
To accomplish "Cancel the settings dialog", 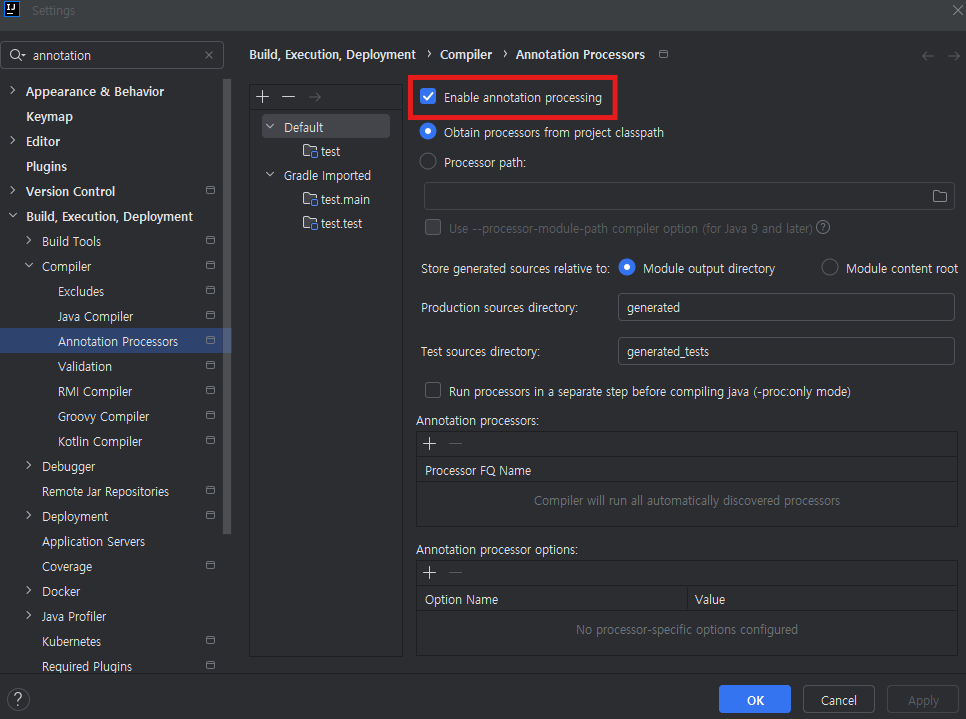I will coord(838,700).
